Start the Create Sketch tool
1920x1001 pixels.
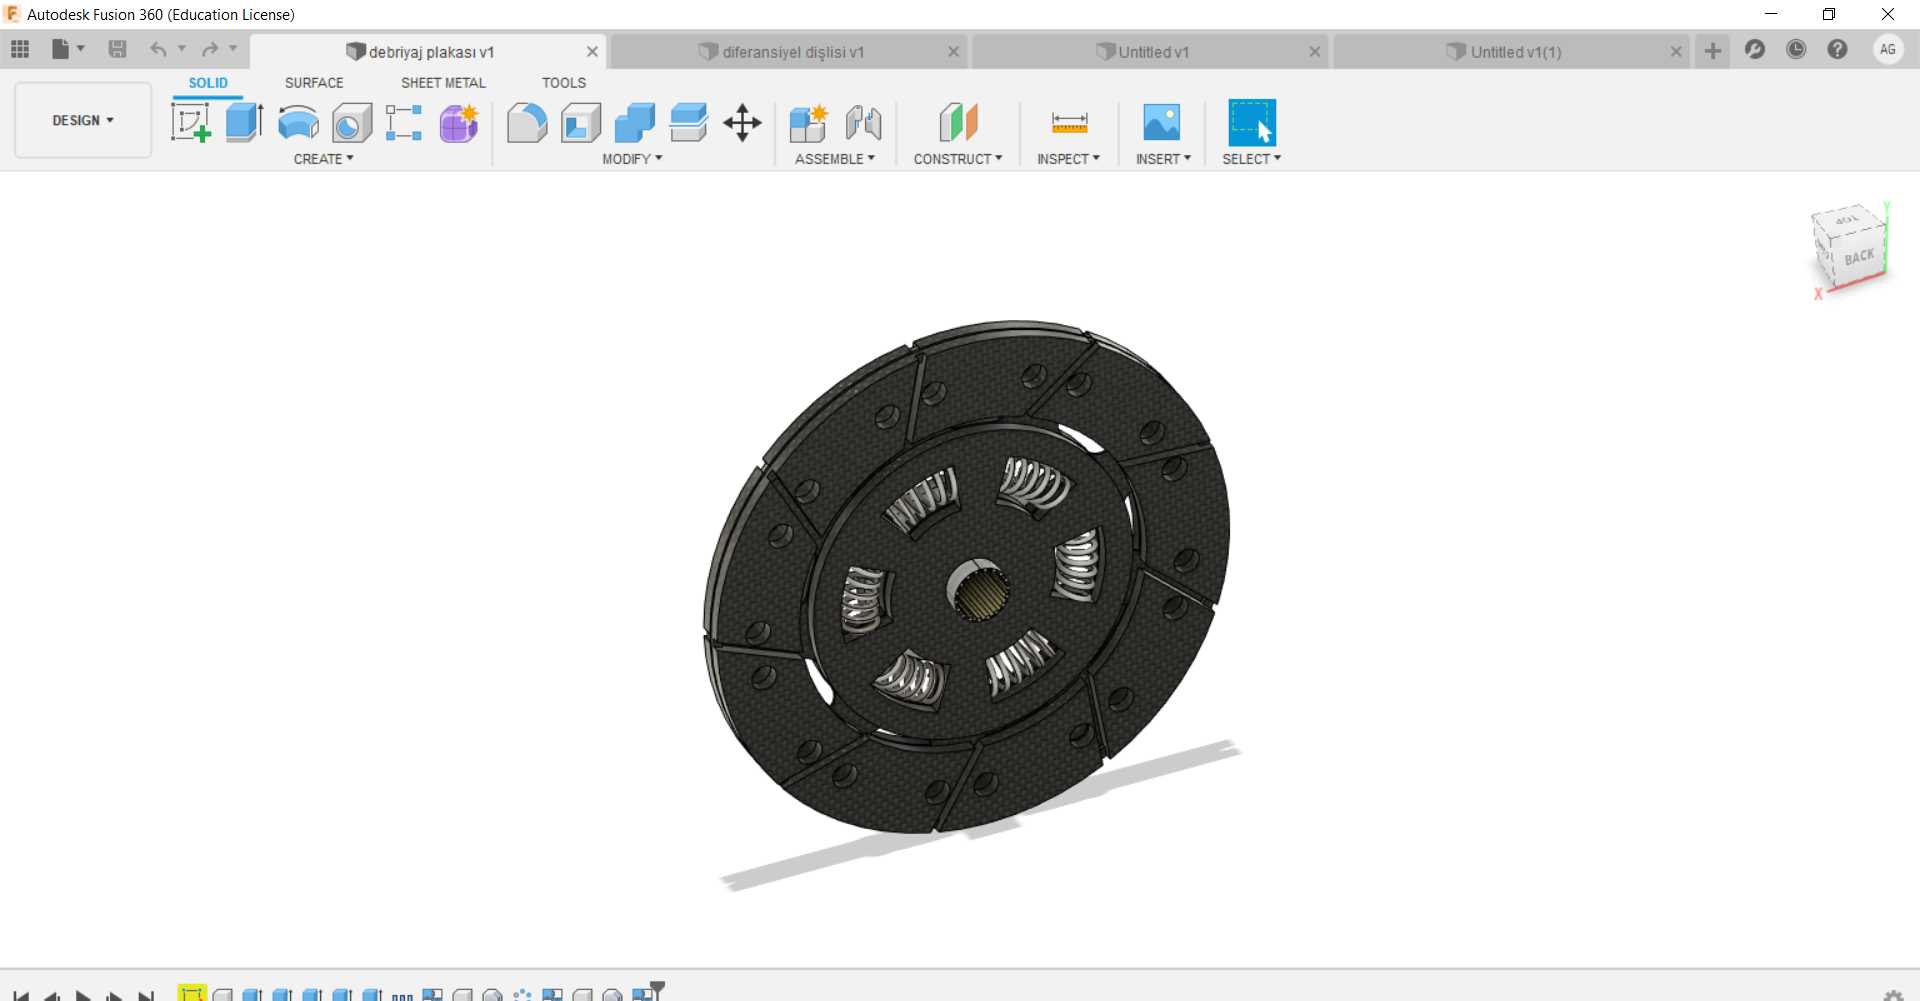pos(190,123)
